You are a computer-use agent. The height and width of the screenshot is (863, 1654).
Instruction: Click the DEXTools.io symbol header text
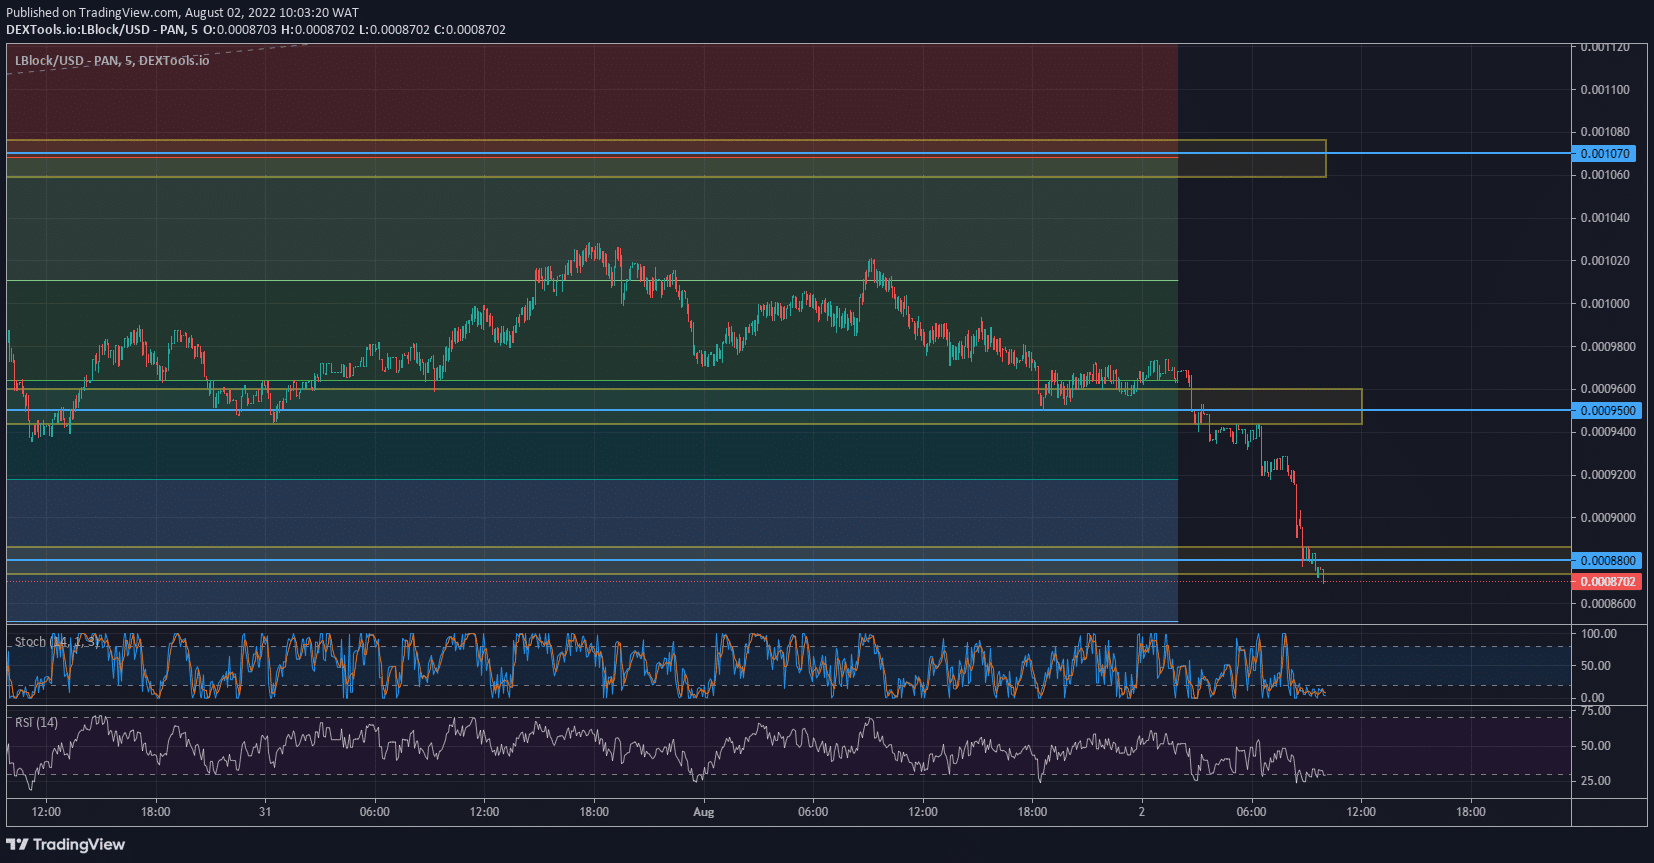255,29
